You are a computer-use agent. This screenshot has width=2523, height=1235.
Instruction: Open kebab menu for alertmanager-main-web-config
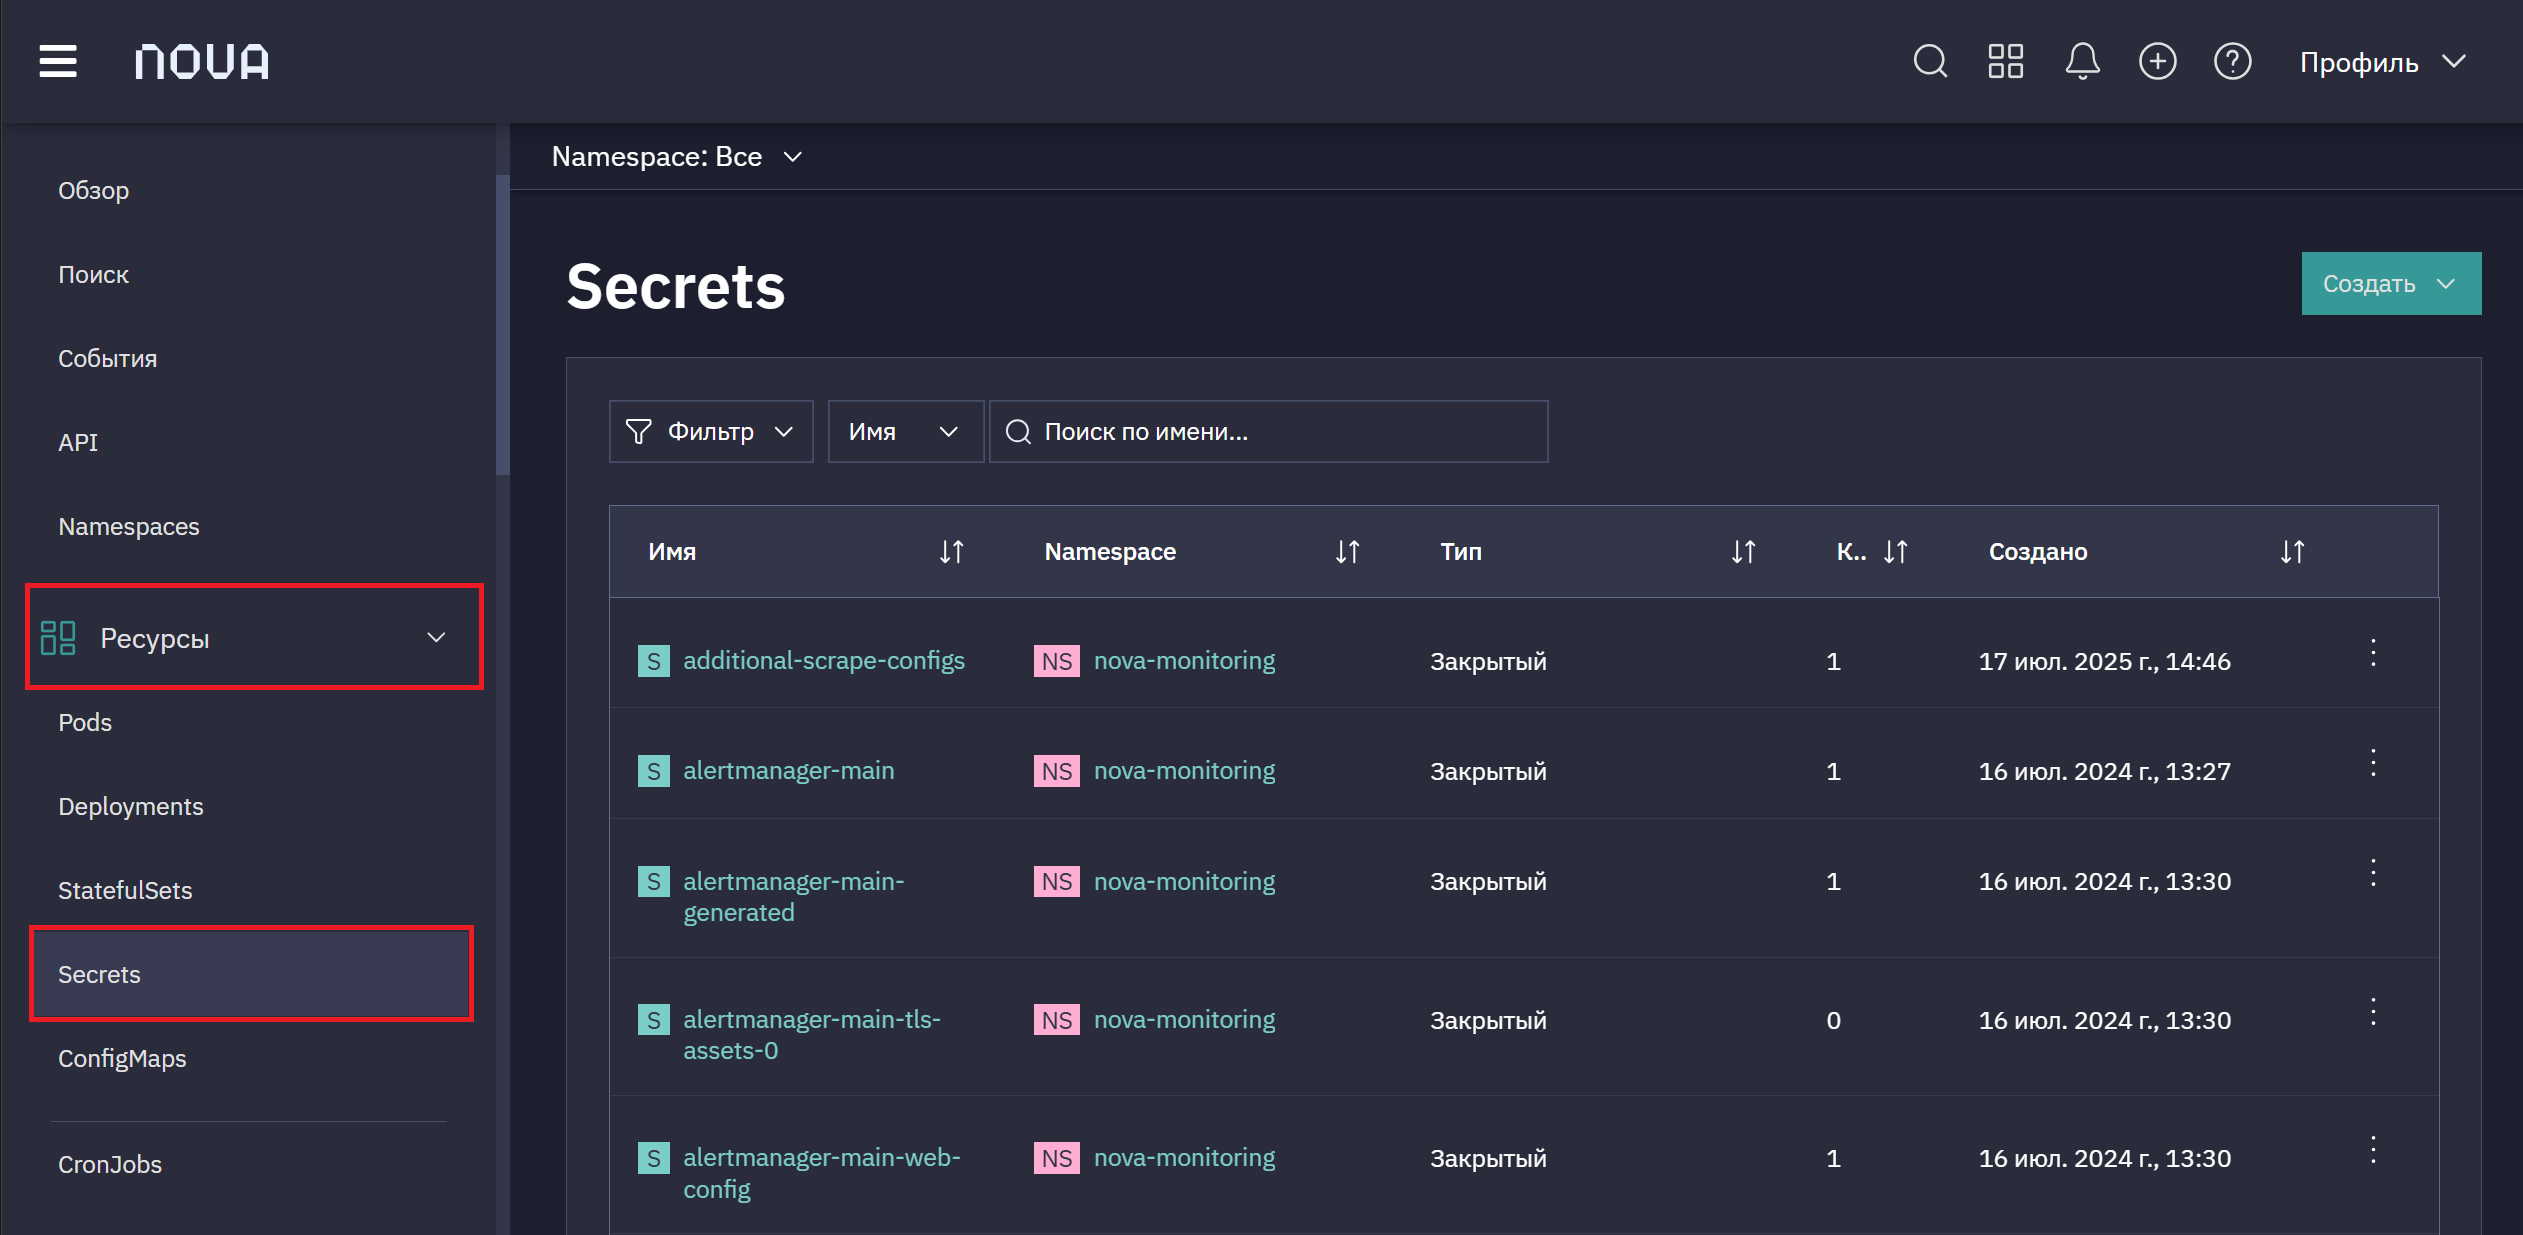[x=2373, y=1150]
